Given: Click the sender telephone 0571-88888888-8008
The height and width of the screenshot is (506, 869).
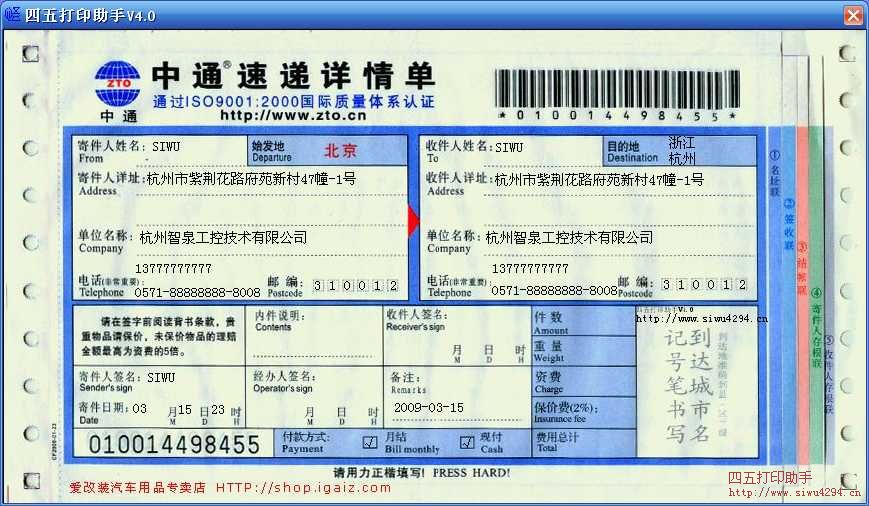Looking at the screenshot, I should pyautogui.click(x=197, y=292).
